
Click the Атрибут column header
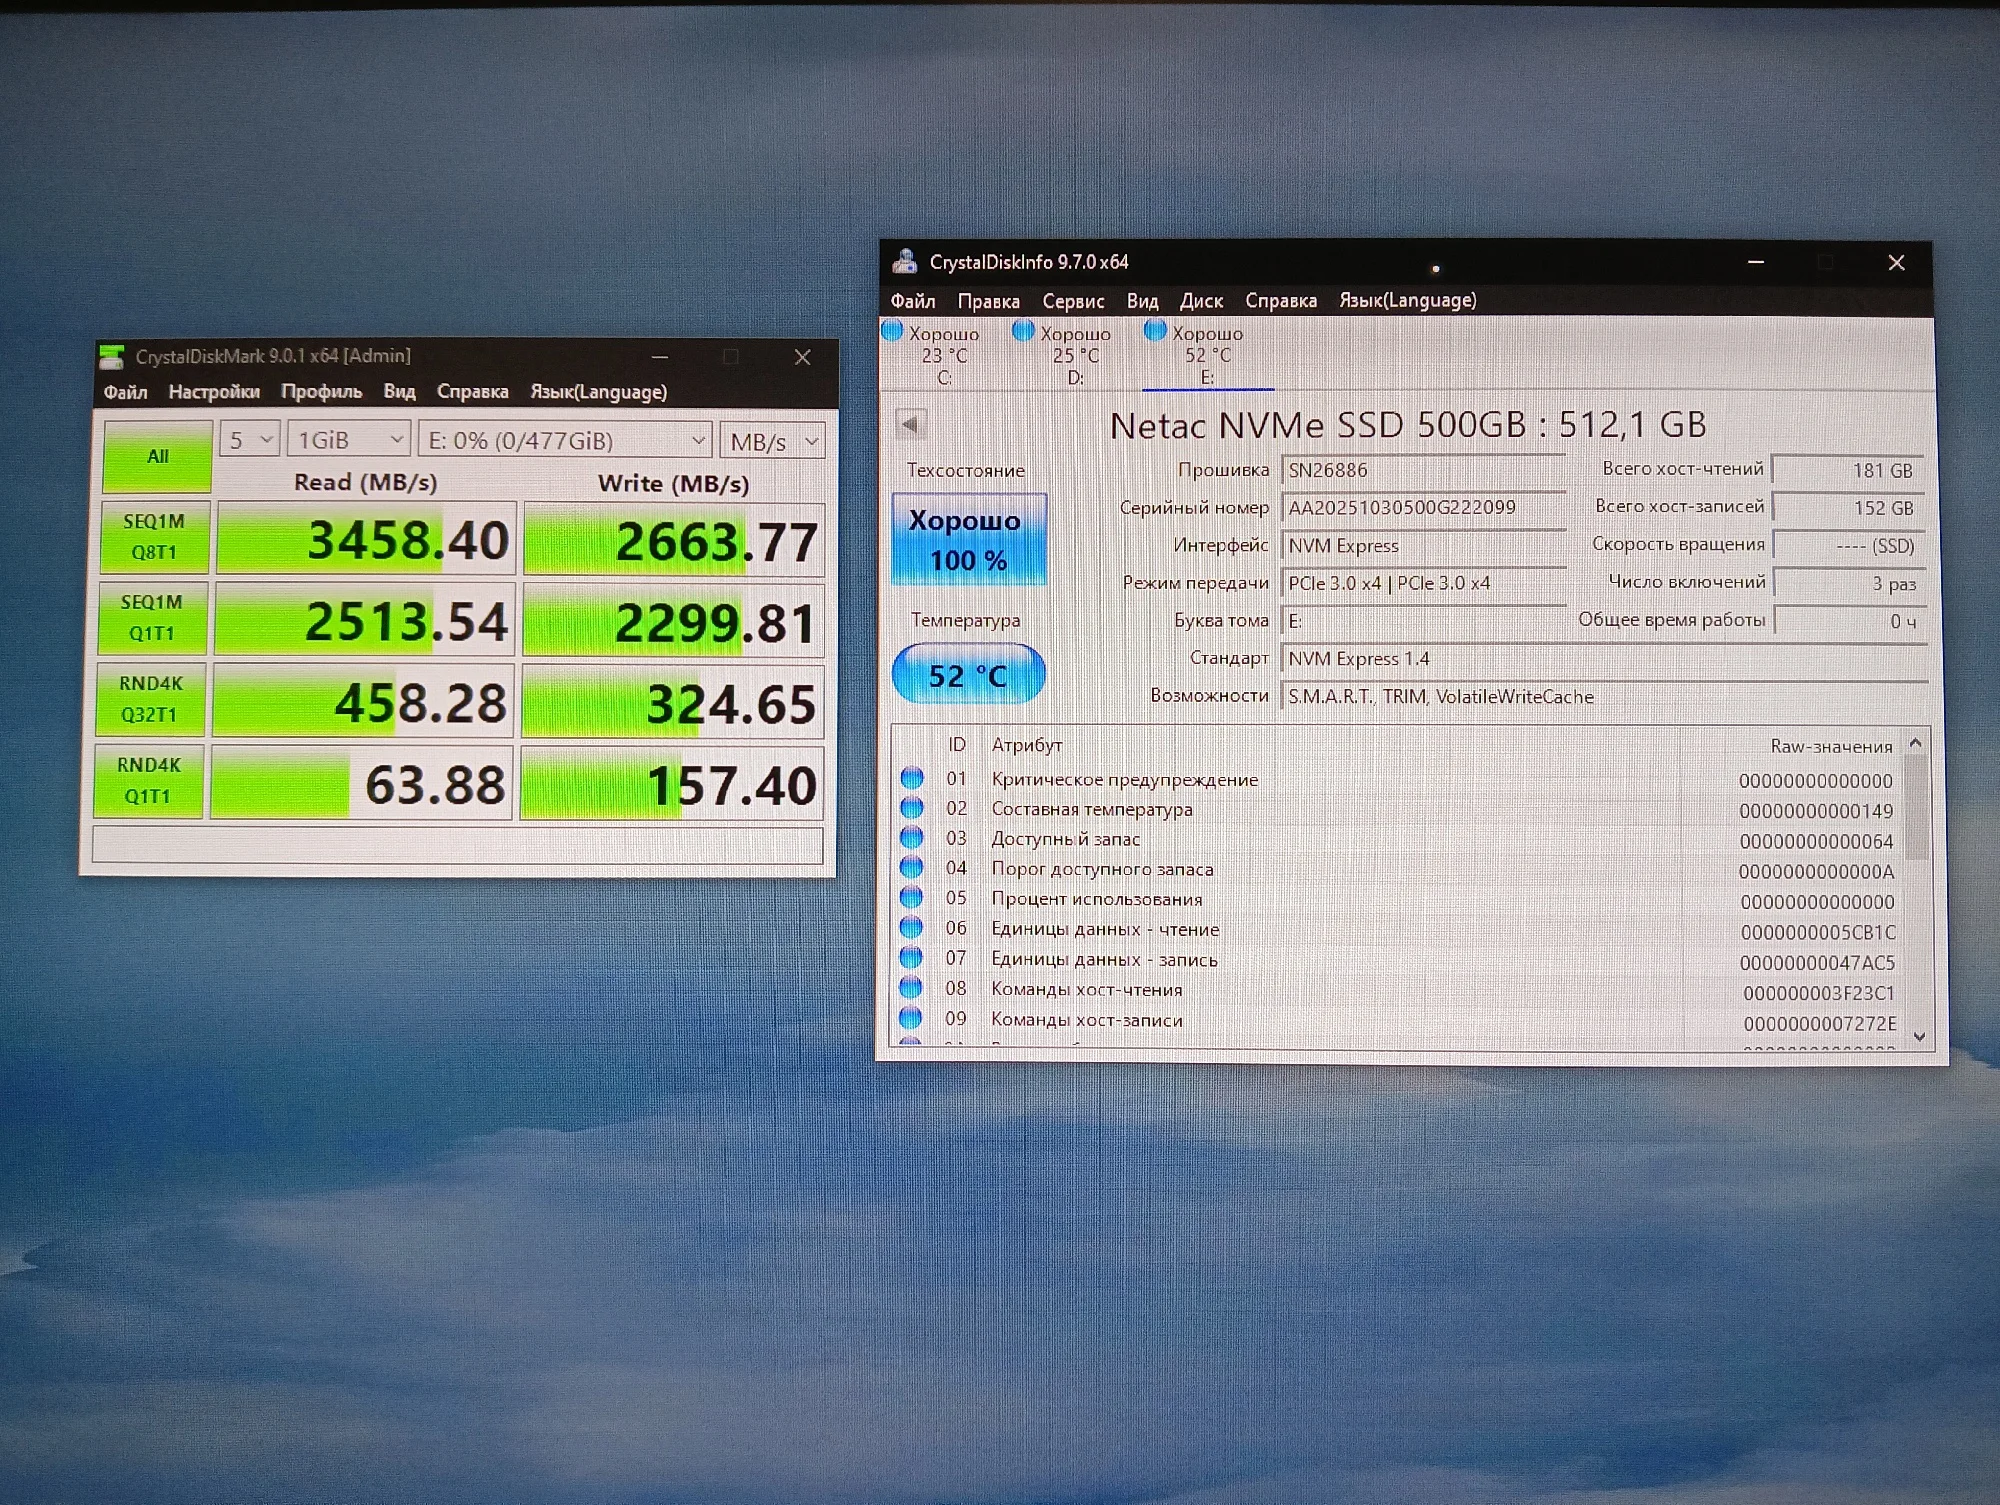(x=1026, y=745)
